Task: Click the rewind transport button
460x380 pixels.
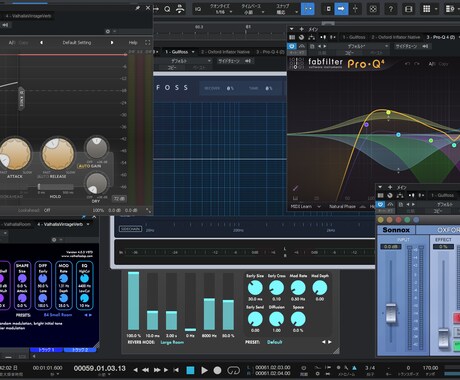Action: point(146,370)
